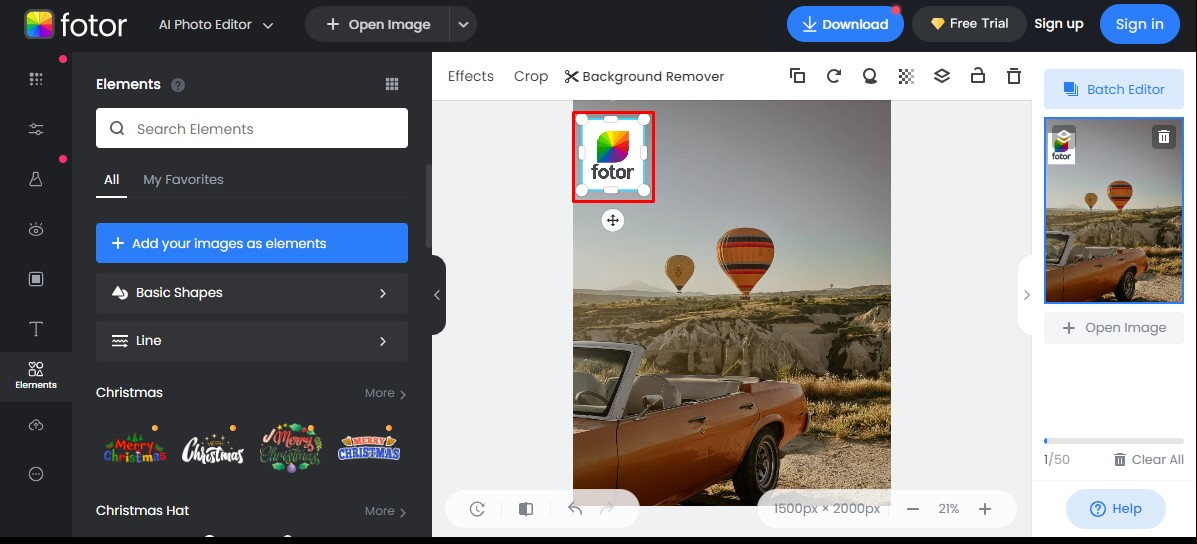Screen dimensions: 1197x544
Task: Open the Crop option
Action: [531, 76]
